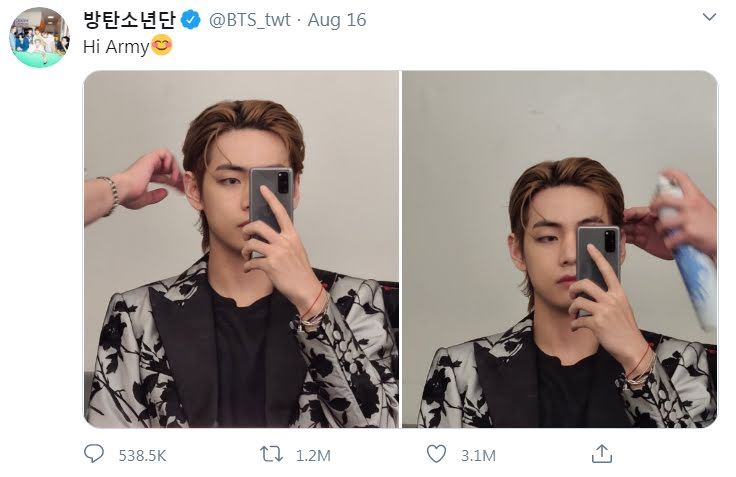Retweet using the retweet arrows icon

[271, 454]
